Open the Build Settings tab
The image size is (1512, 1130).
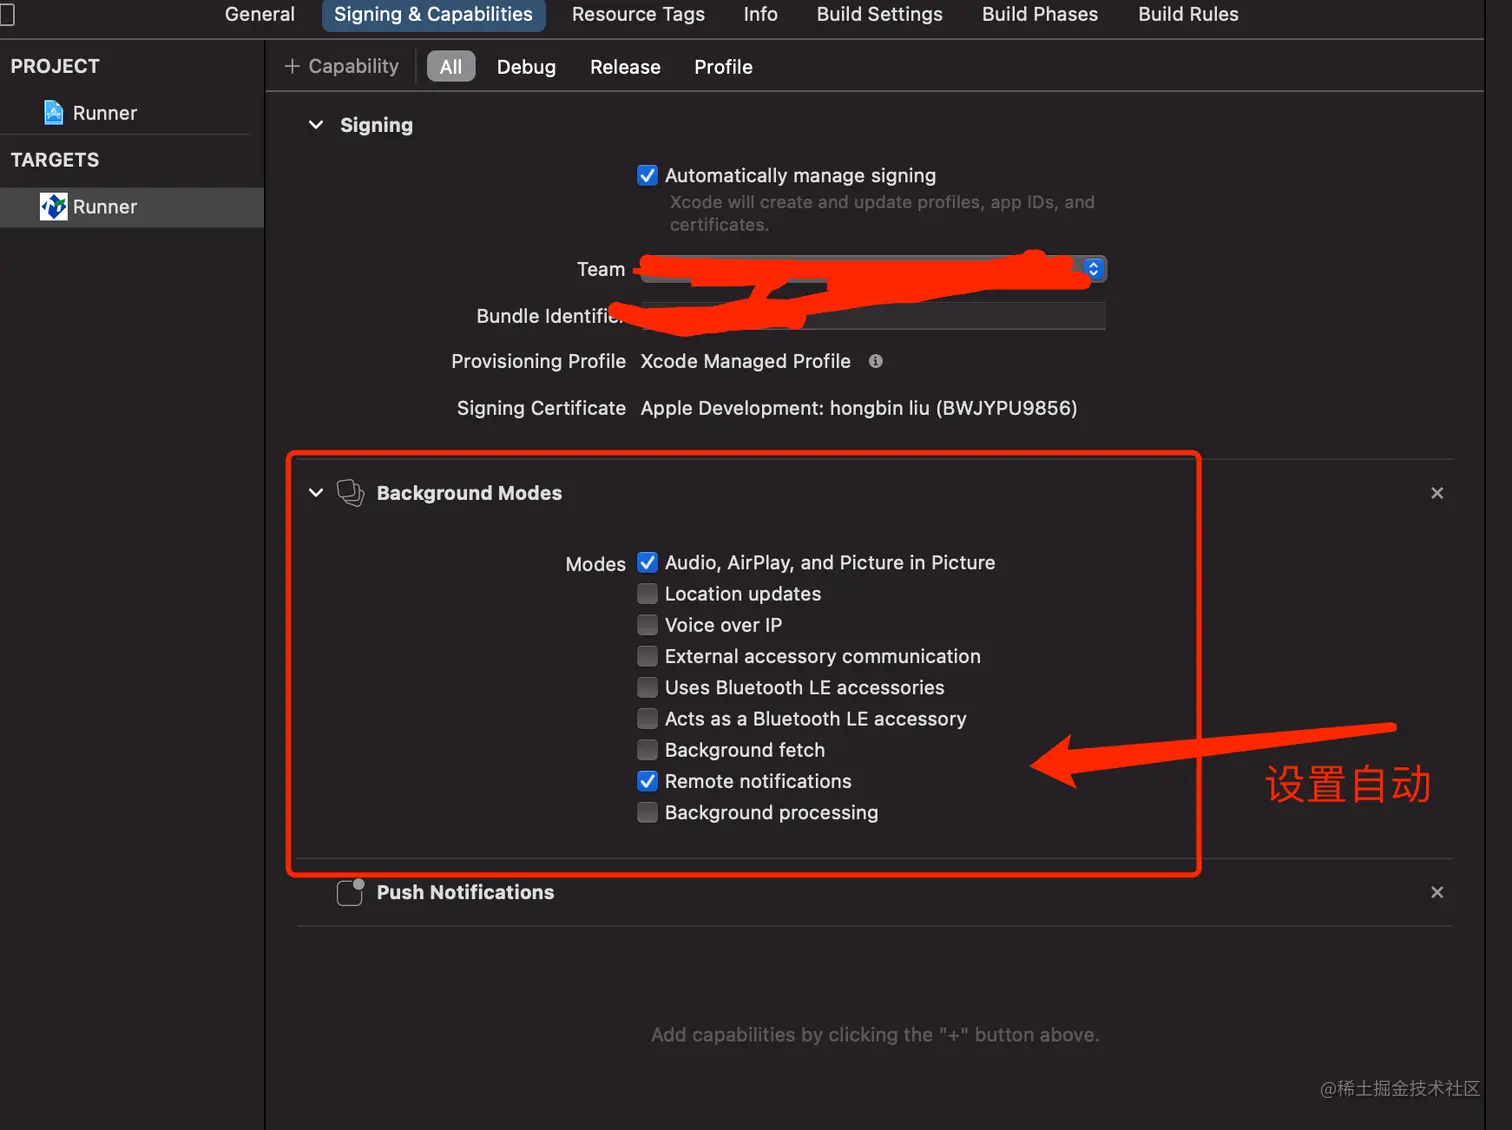tap(880, 14)
